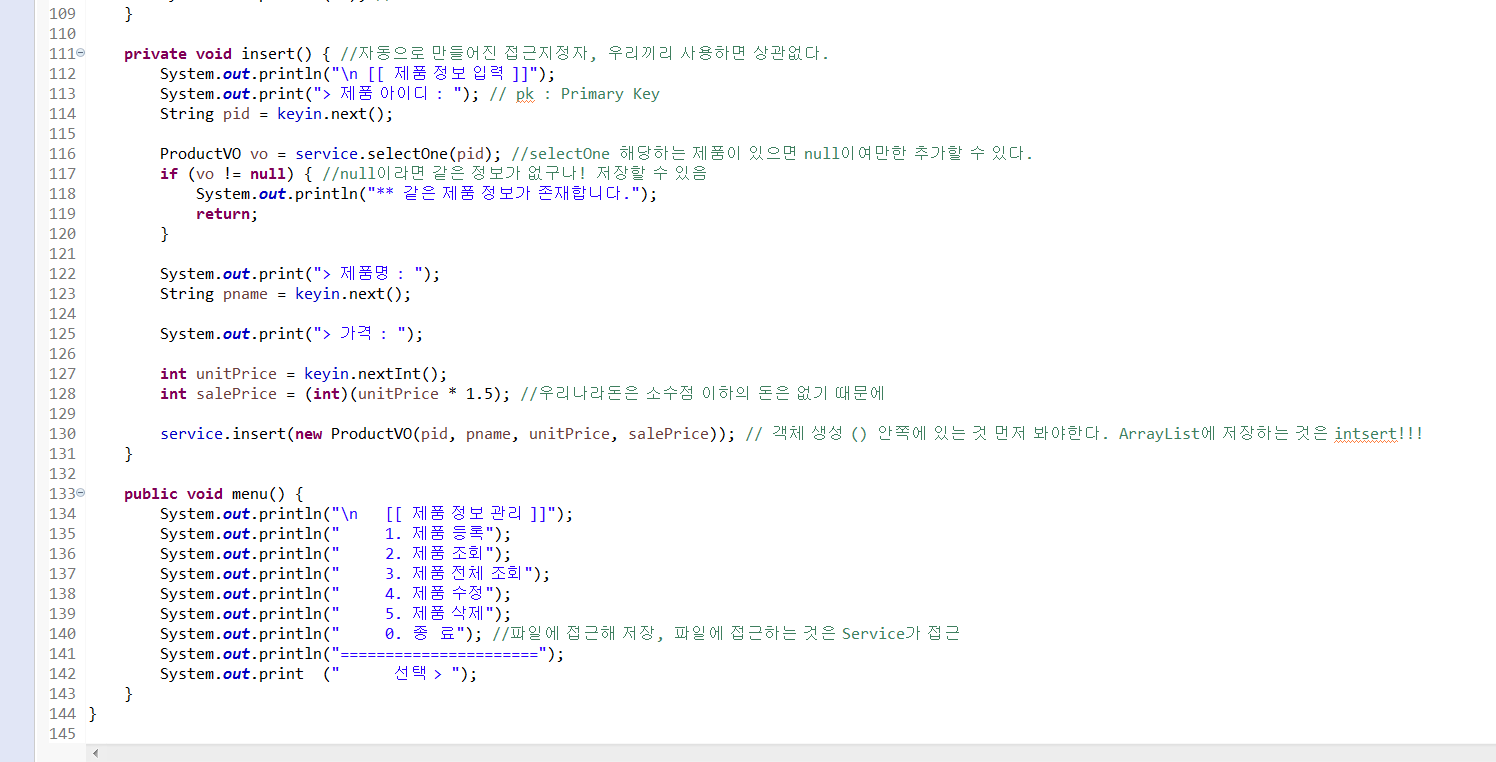Image resolution: width=1496 pixels, height=762 pixels.
Task: Click the closing brace on line 144
Action: tap(93, 714)
